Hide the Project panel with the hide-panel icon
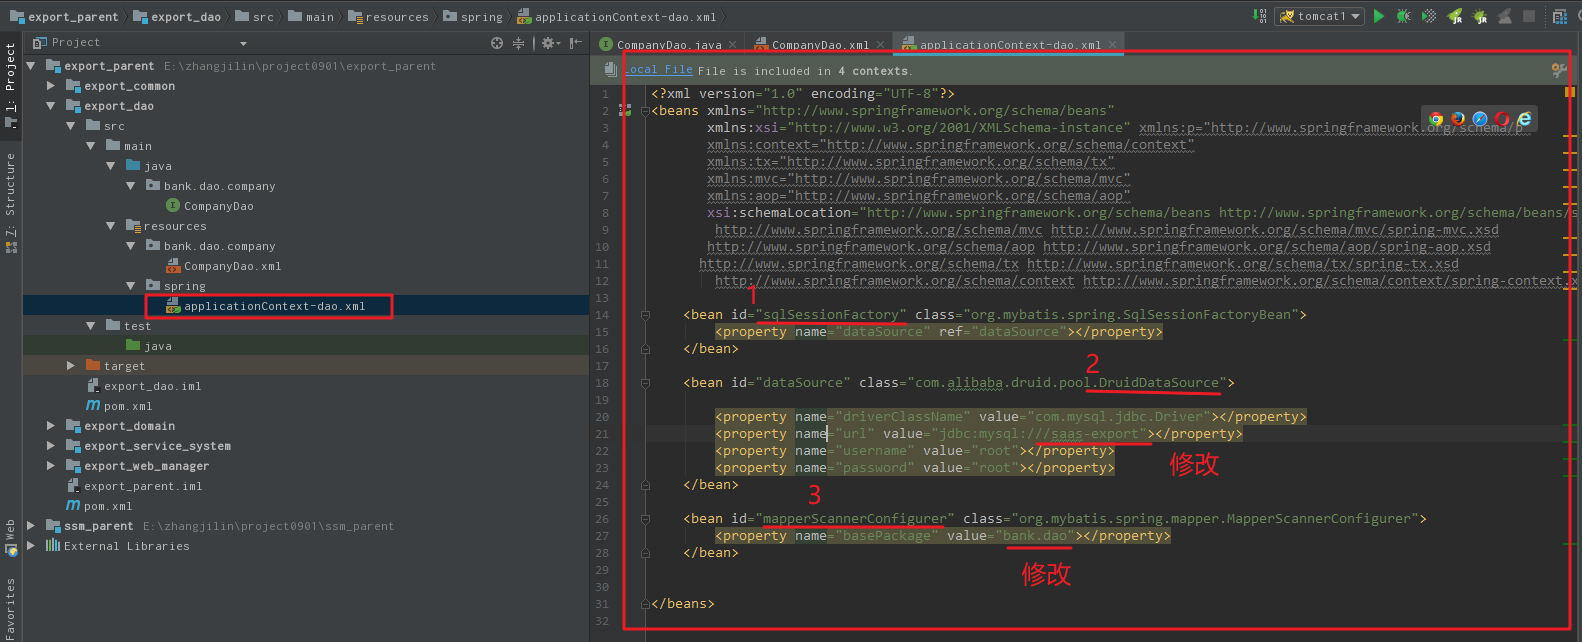This screenshot has width=1582, height=642. click(x=575, y=43)
